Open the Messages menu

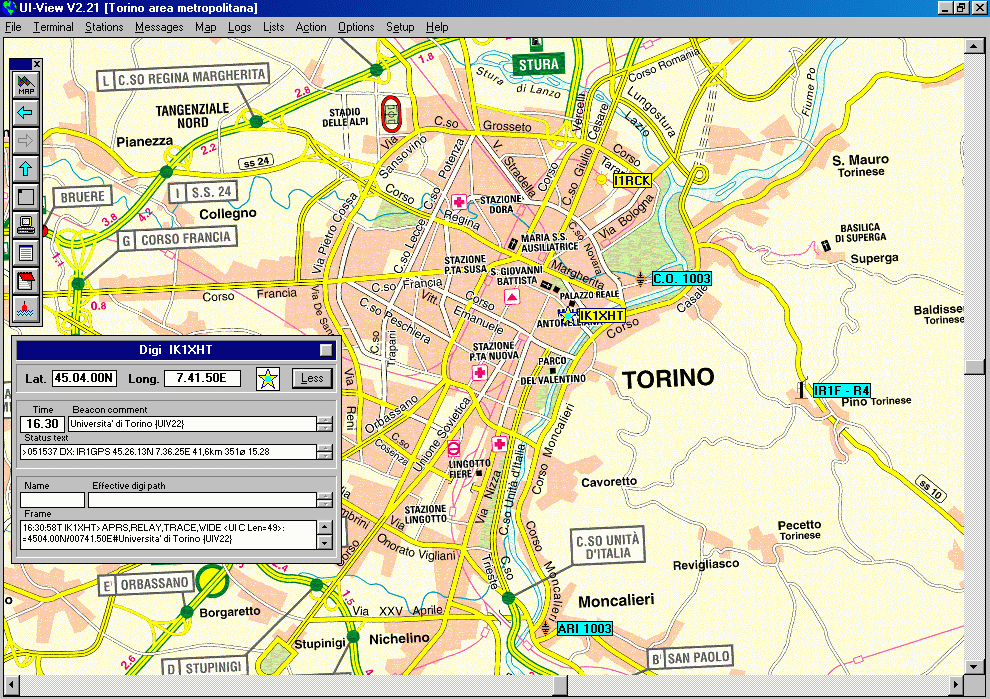159,27
